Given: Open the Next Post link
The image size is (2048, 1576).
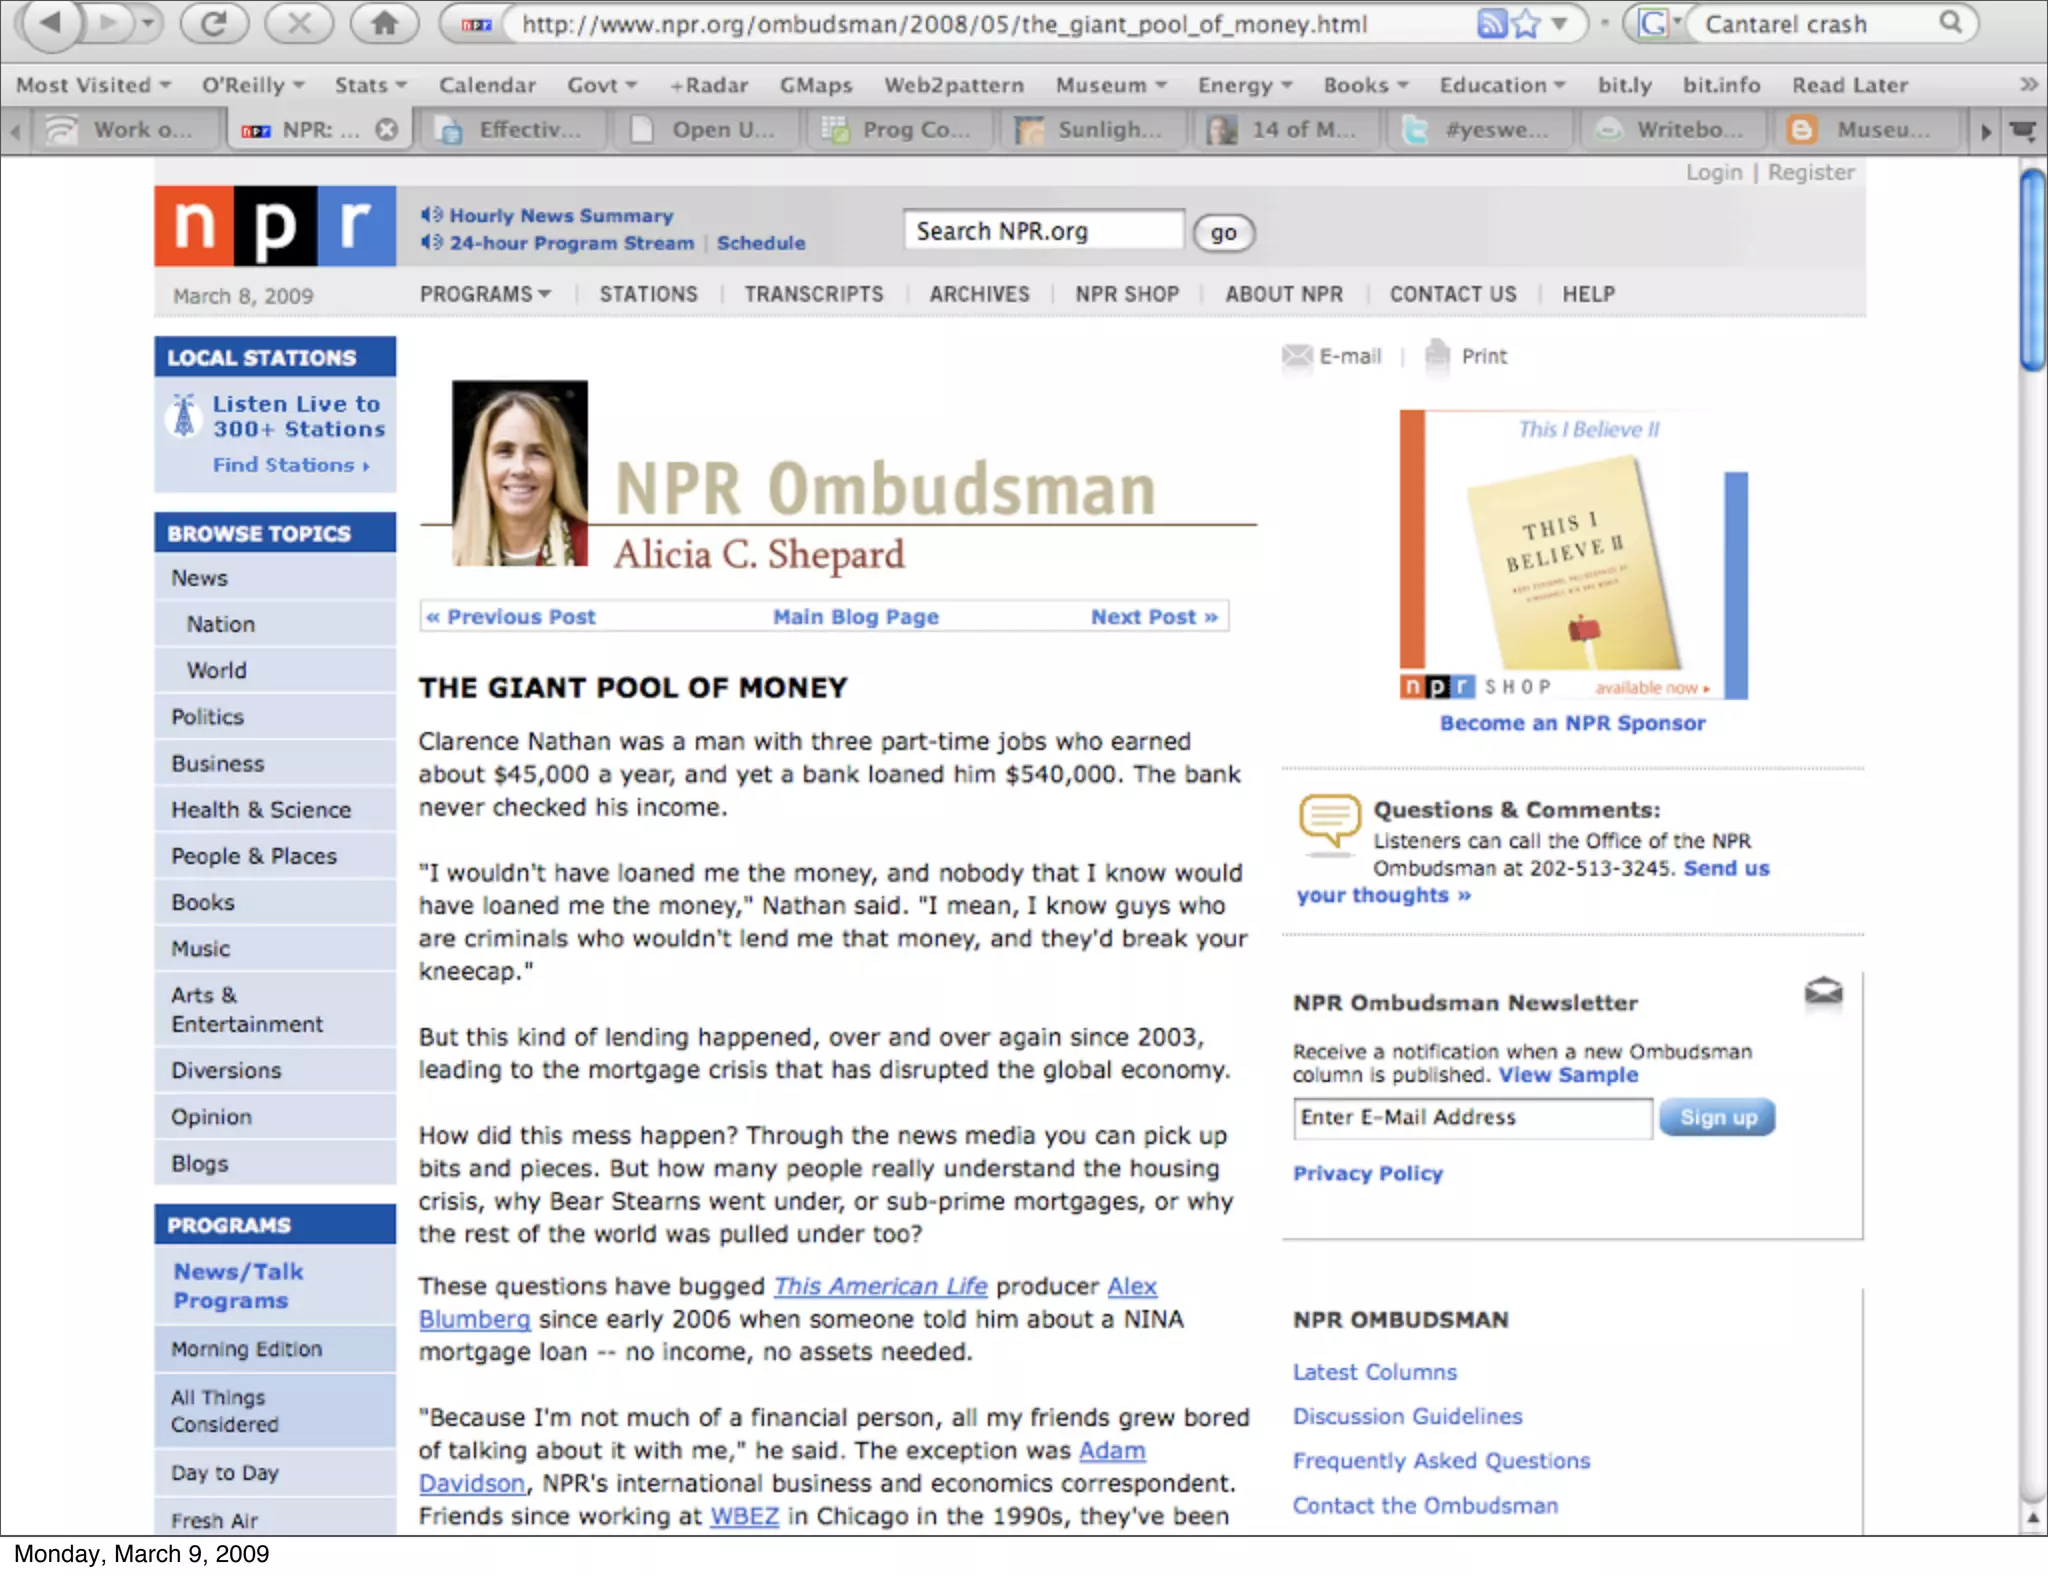Looking at the screenshot, I should click(x=1153, y=617).
